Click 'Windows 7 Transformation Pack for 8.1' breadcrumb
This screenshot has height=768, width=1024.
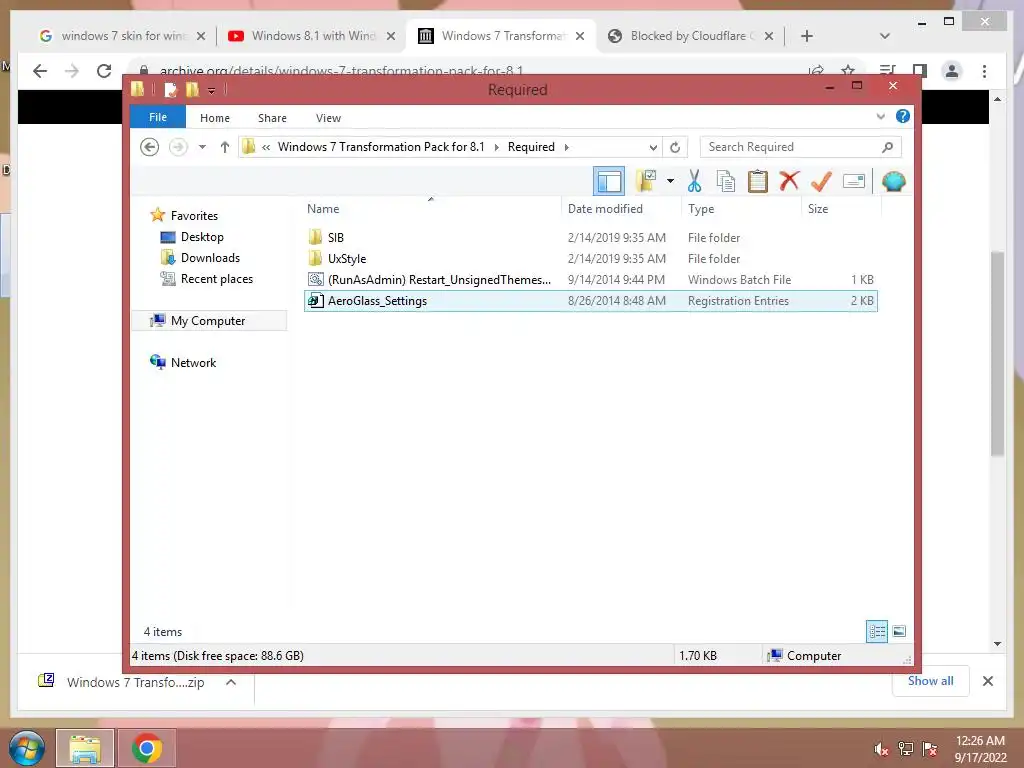tap(381, 147)
